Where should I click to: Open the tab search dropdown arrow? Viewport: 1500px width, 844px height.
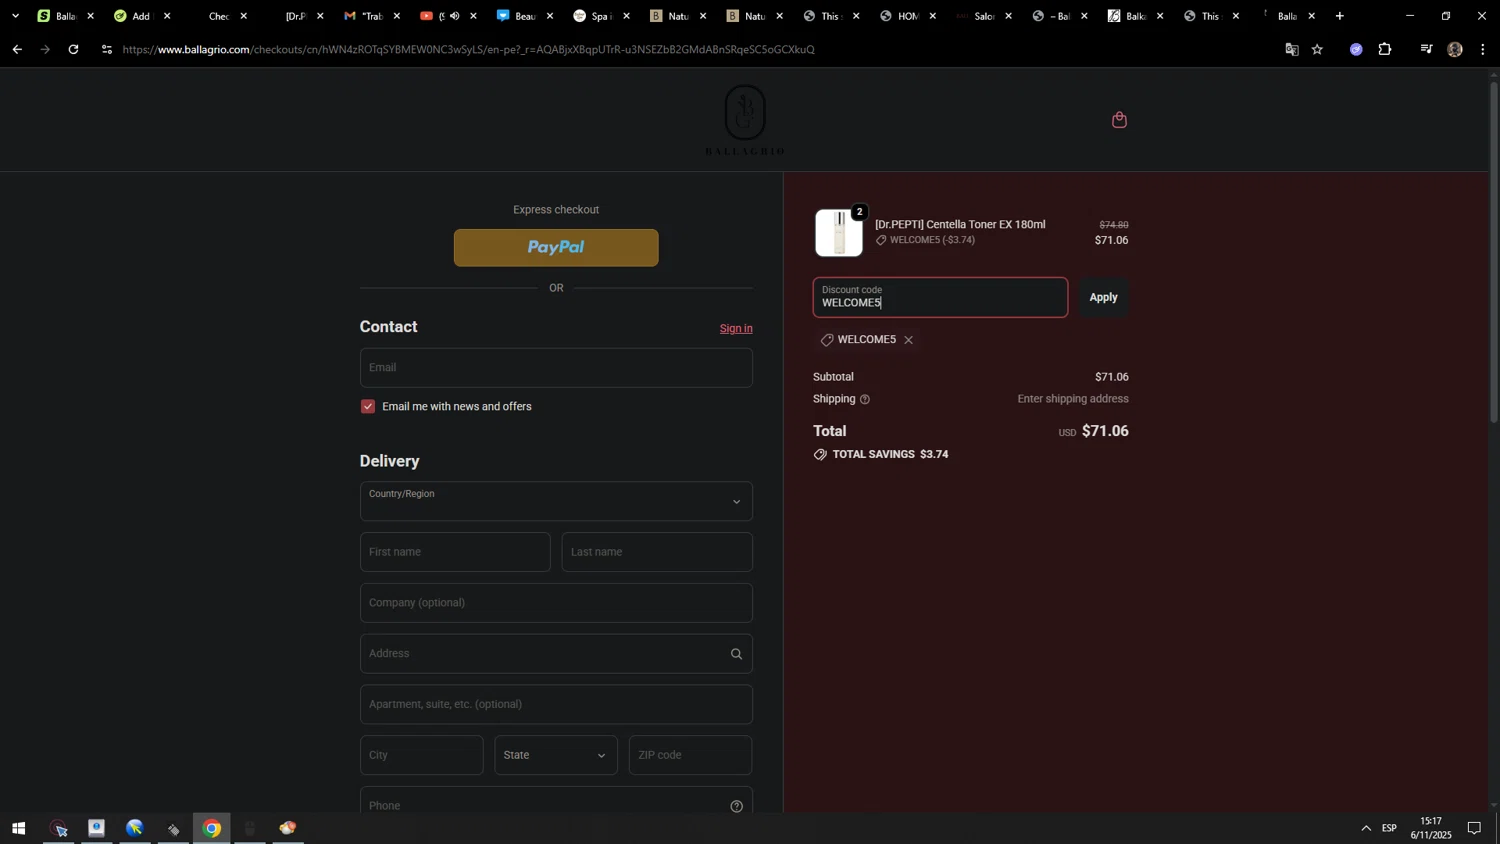pyautogui.click(x=15, y=16)
